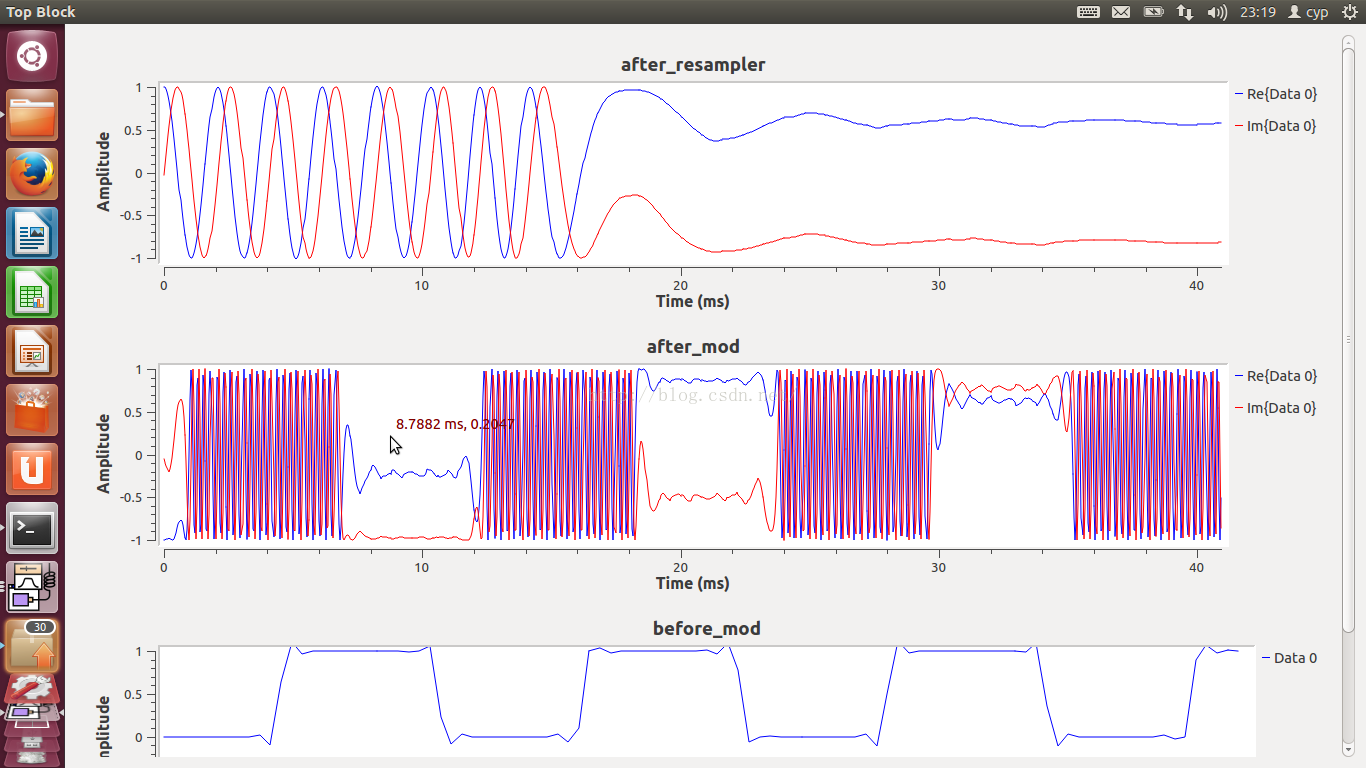Viewport: 1366px width, 768px height.
Task: Click the vertical scrollbar on the right edge
Action: tap(1348, 340)
